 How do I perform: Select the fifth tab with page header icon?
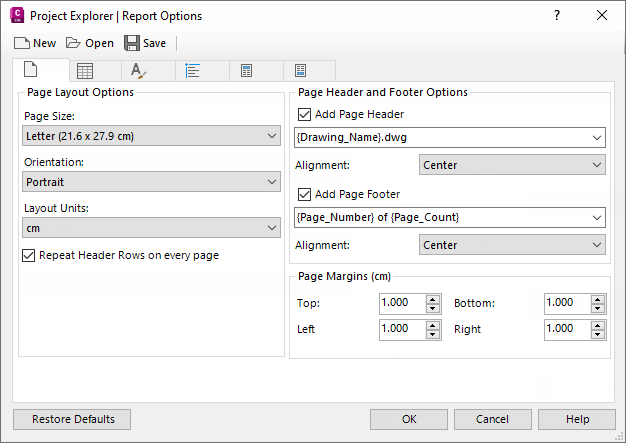(247, 71)
